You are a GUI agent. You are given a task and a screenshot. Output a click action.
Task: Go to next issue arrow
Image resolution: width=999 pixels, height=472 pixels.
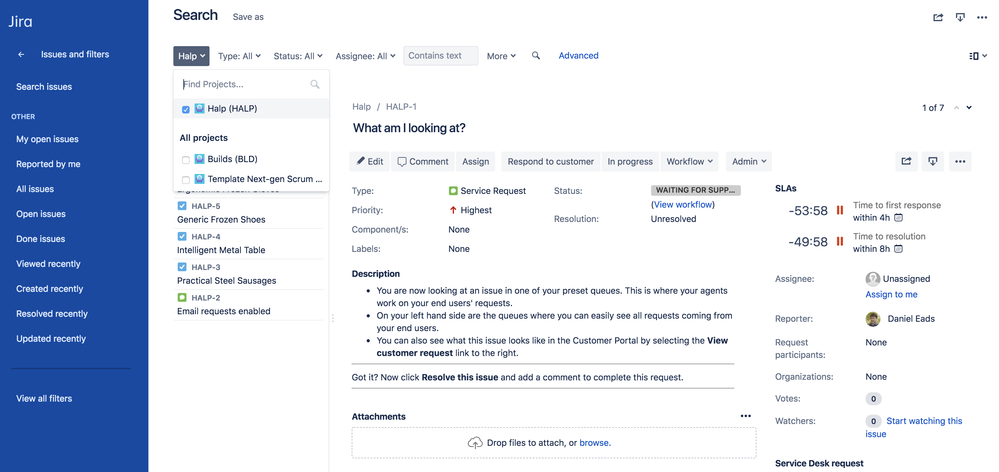pyautogui.click(x=969, y=108)
